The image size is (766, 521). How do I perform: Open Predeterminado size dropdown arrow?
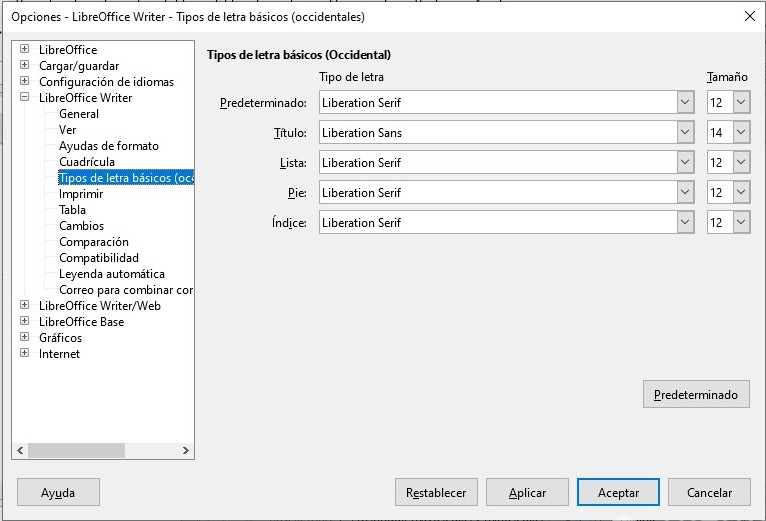[741, 103]
